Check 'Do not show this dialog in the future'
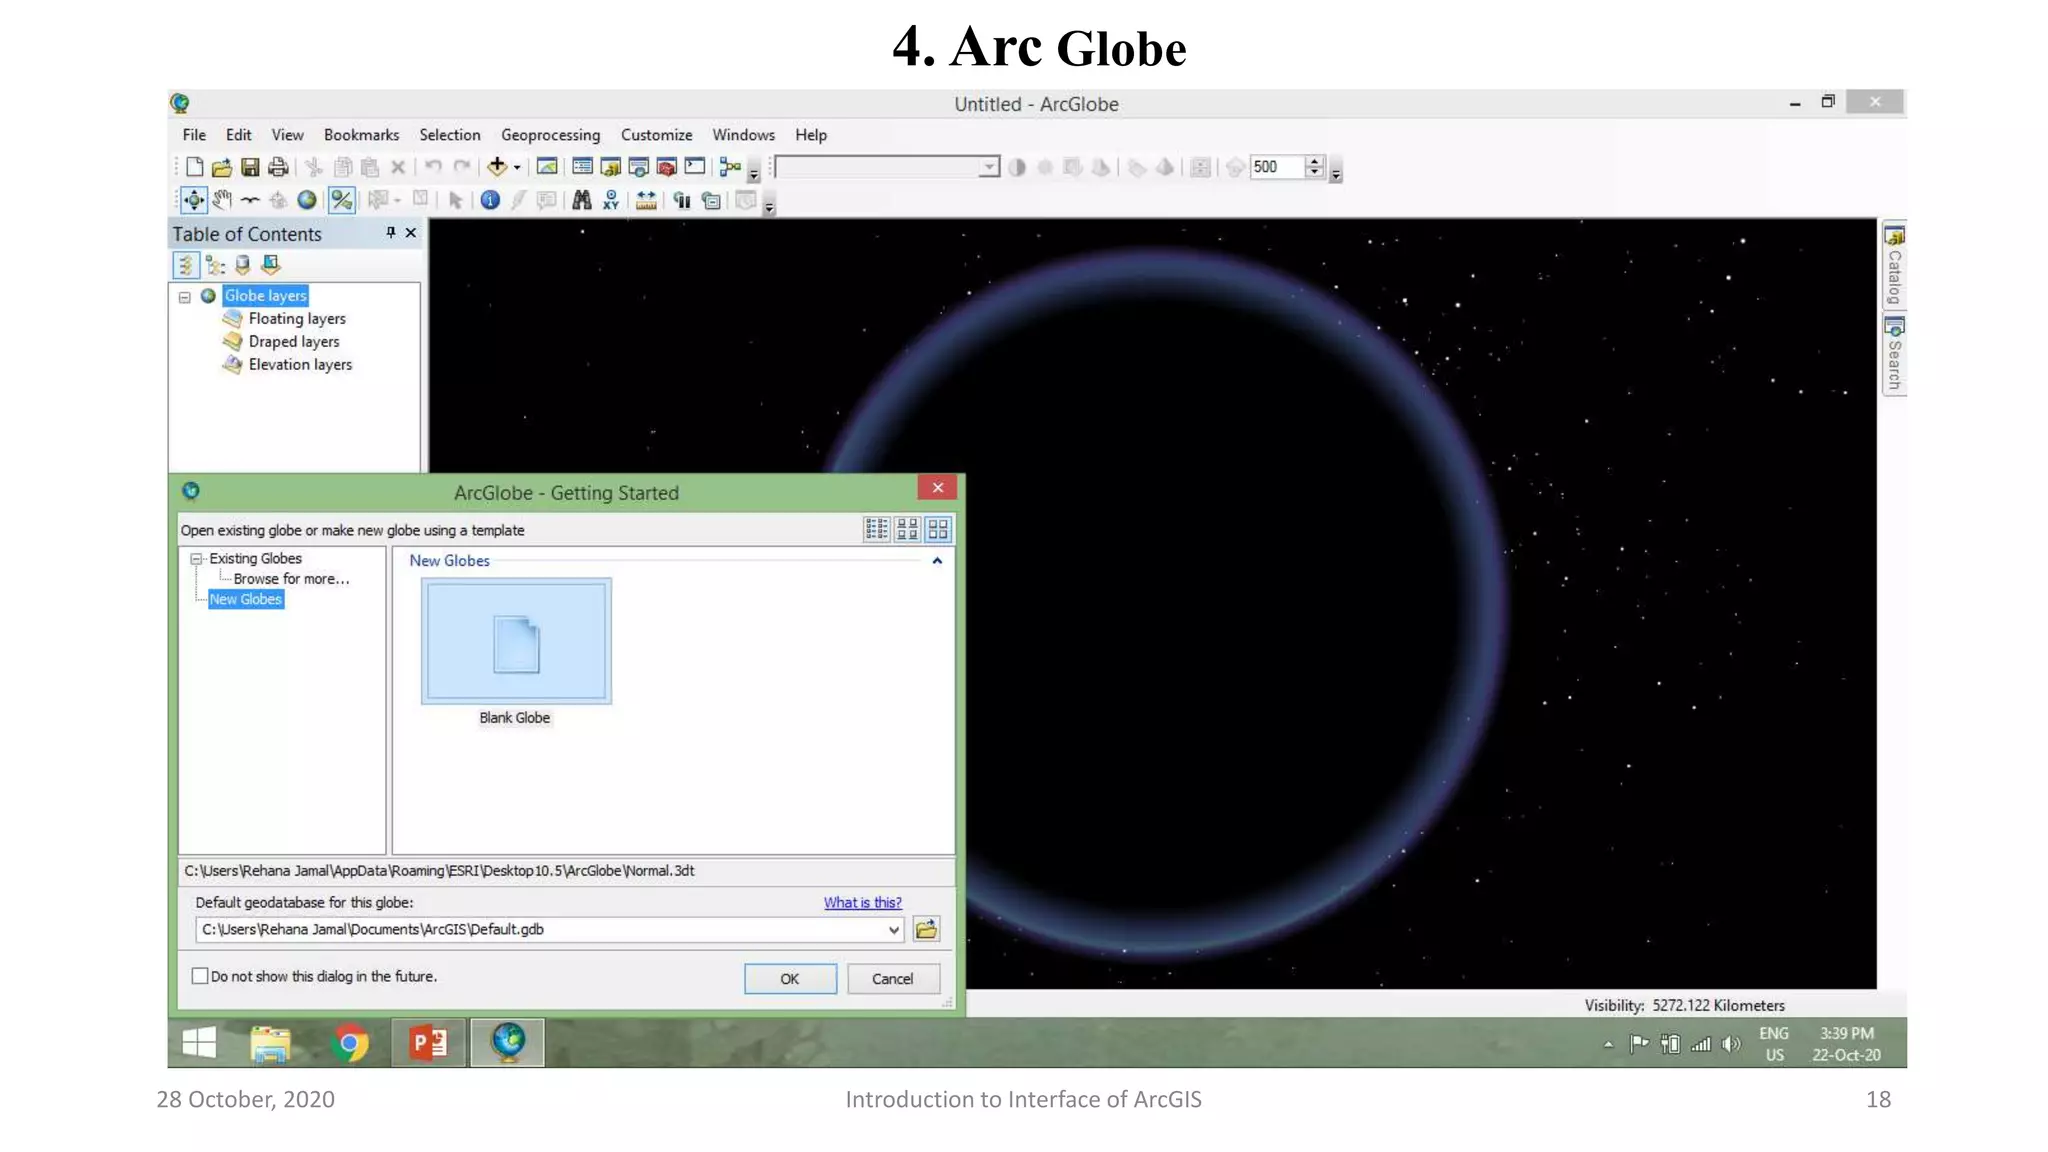The image size is (2048, 1152). click(200, 976)
